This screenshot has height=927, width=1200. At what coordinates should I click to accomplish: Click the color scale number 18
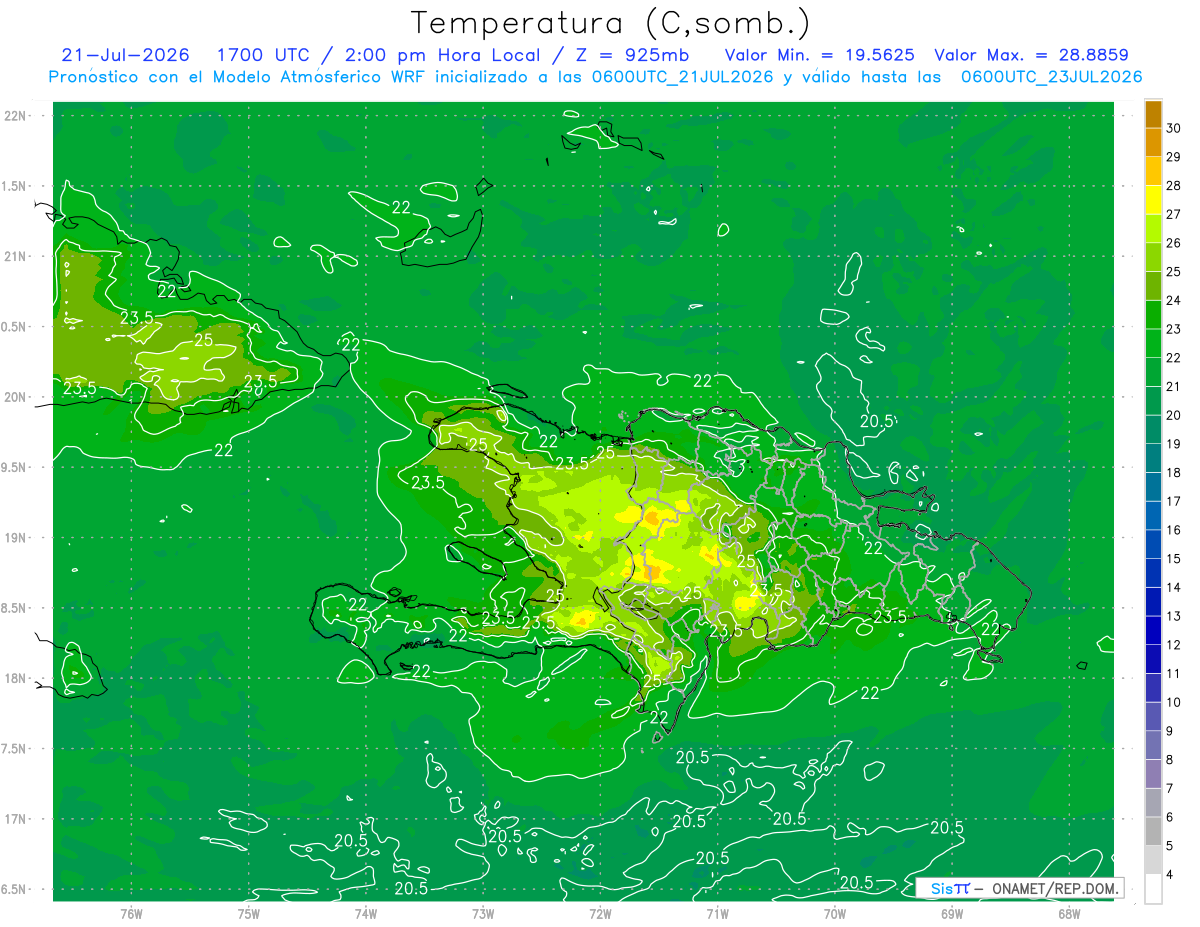click(1174, 473)
